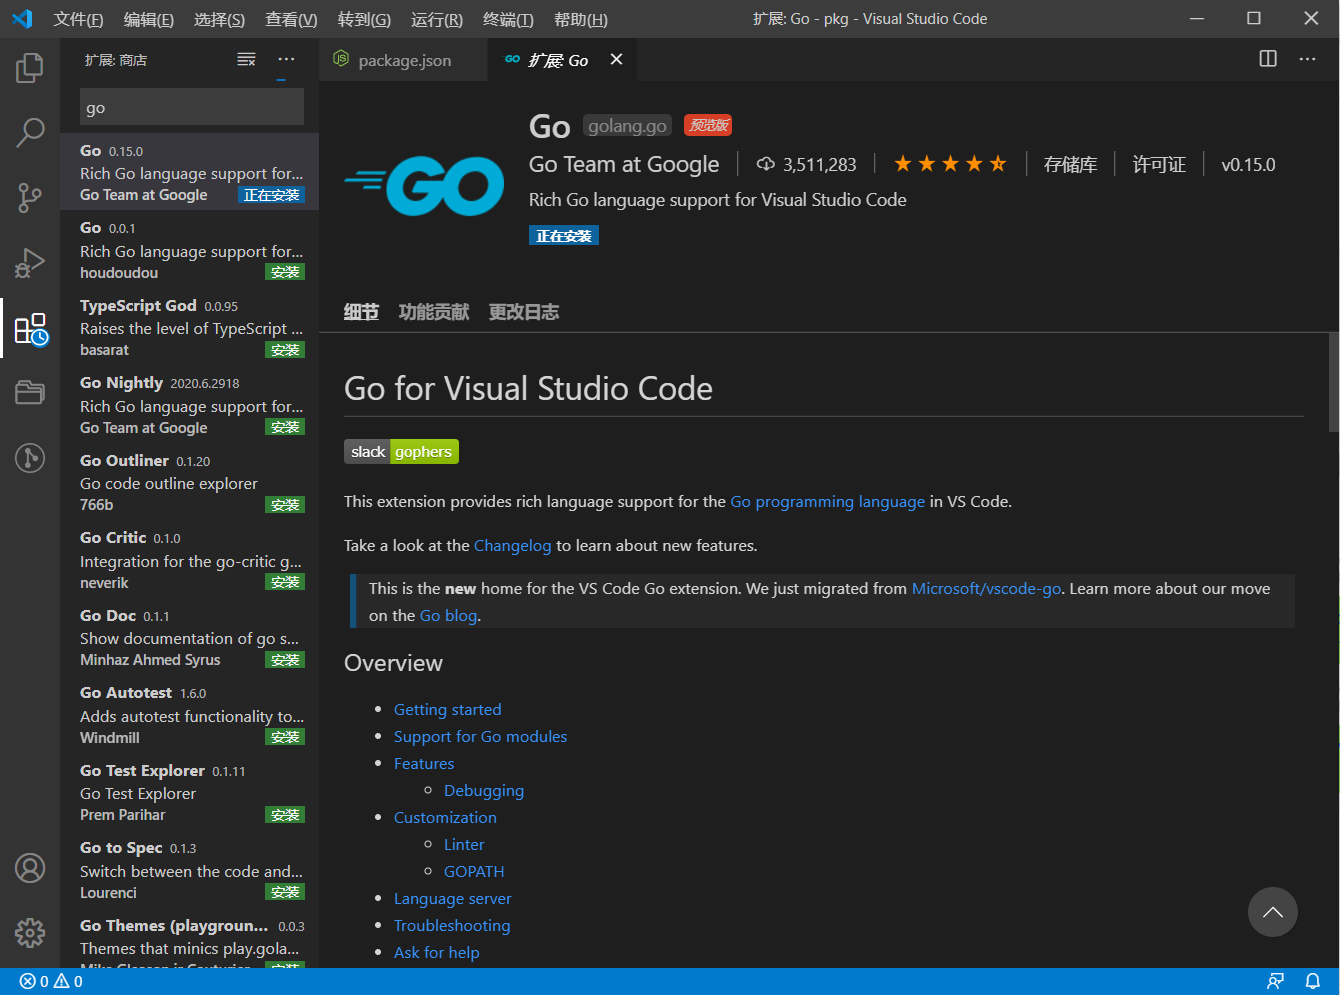The image size is (1340, 995).
Task: Install the Go Doc extension
Action: coord(285,660)
